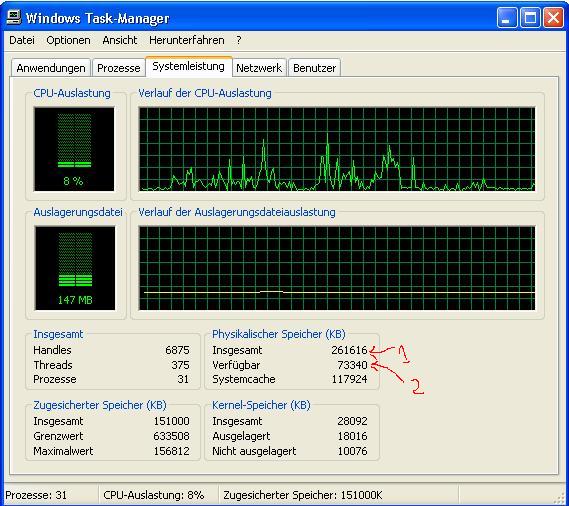Click the Auslagerungsdatei 147 MB gauge
Screen dimensions: 569x506
(x=75, y=268)
